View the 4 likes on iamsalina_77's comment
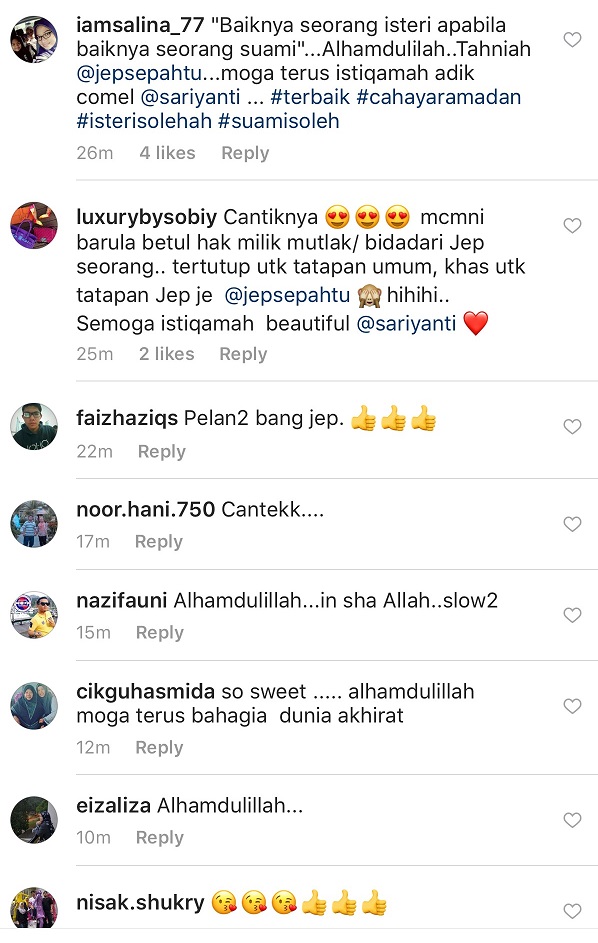Screen dimensions: 598x943 (167, 153)
